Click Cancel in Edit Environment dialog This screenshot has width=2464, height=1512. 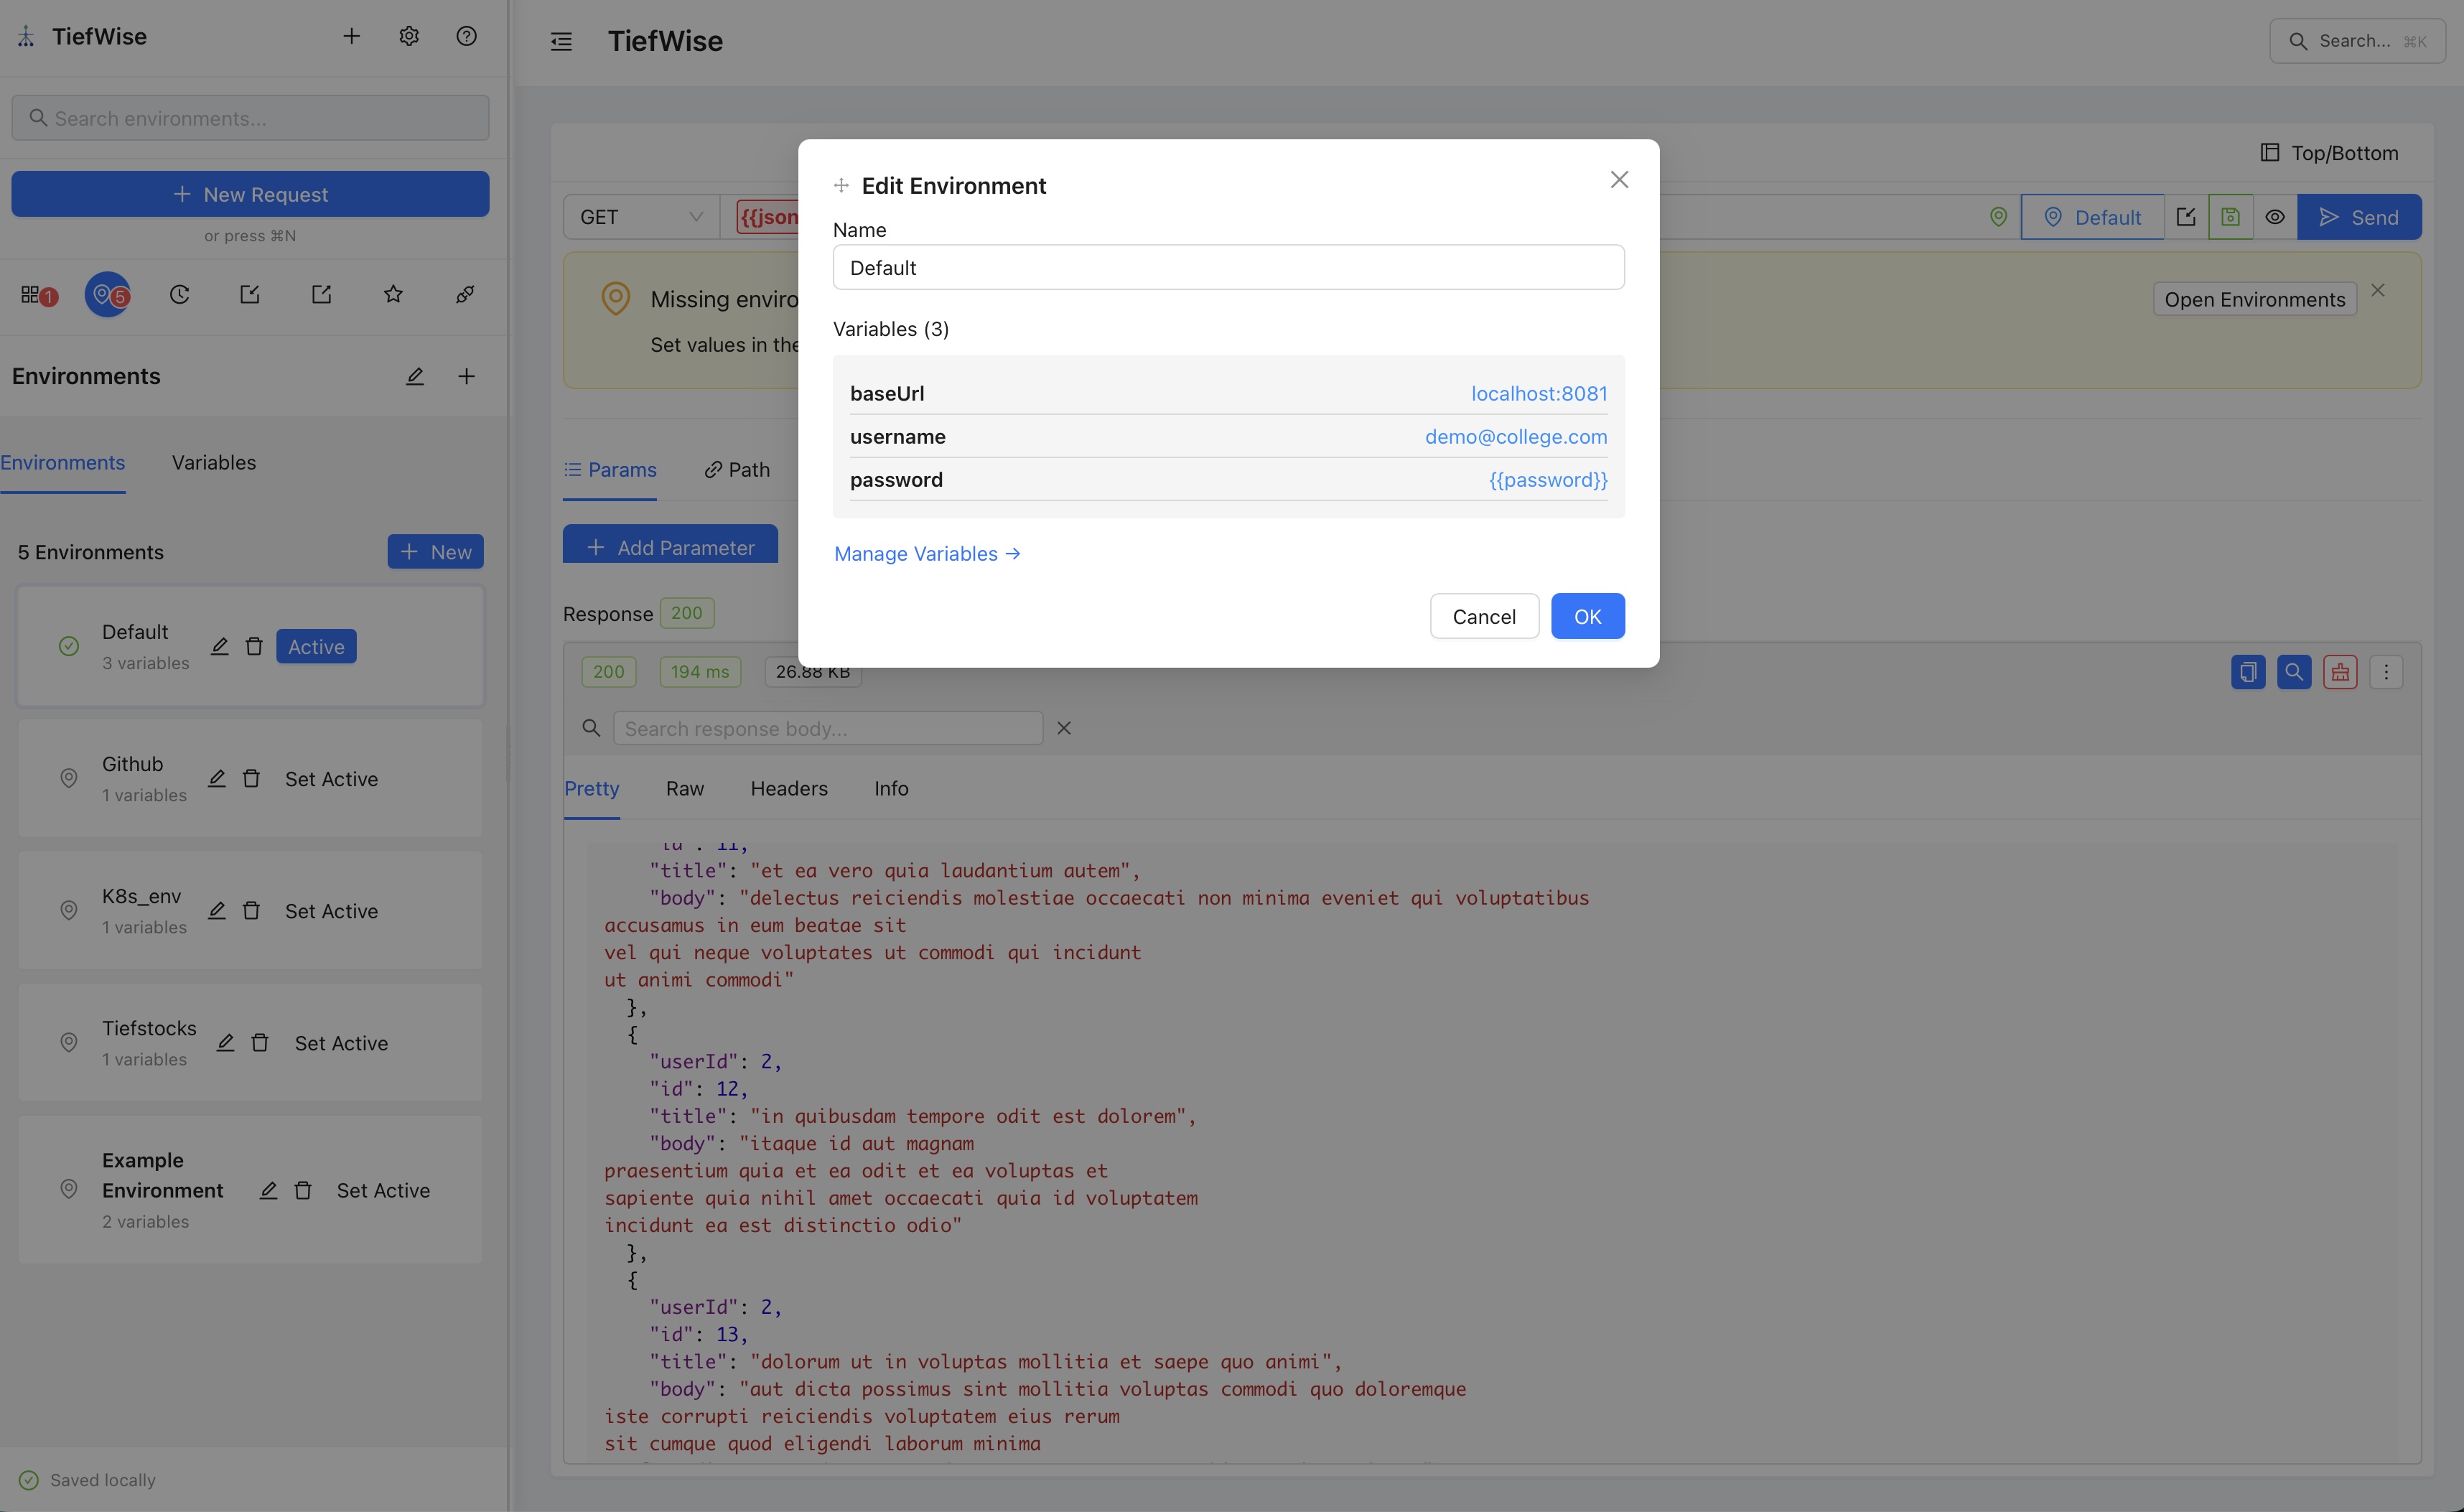coord(1484,617)
